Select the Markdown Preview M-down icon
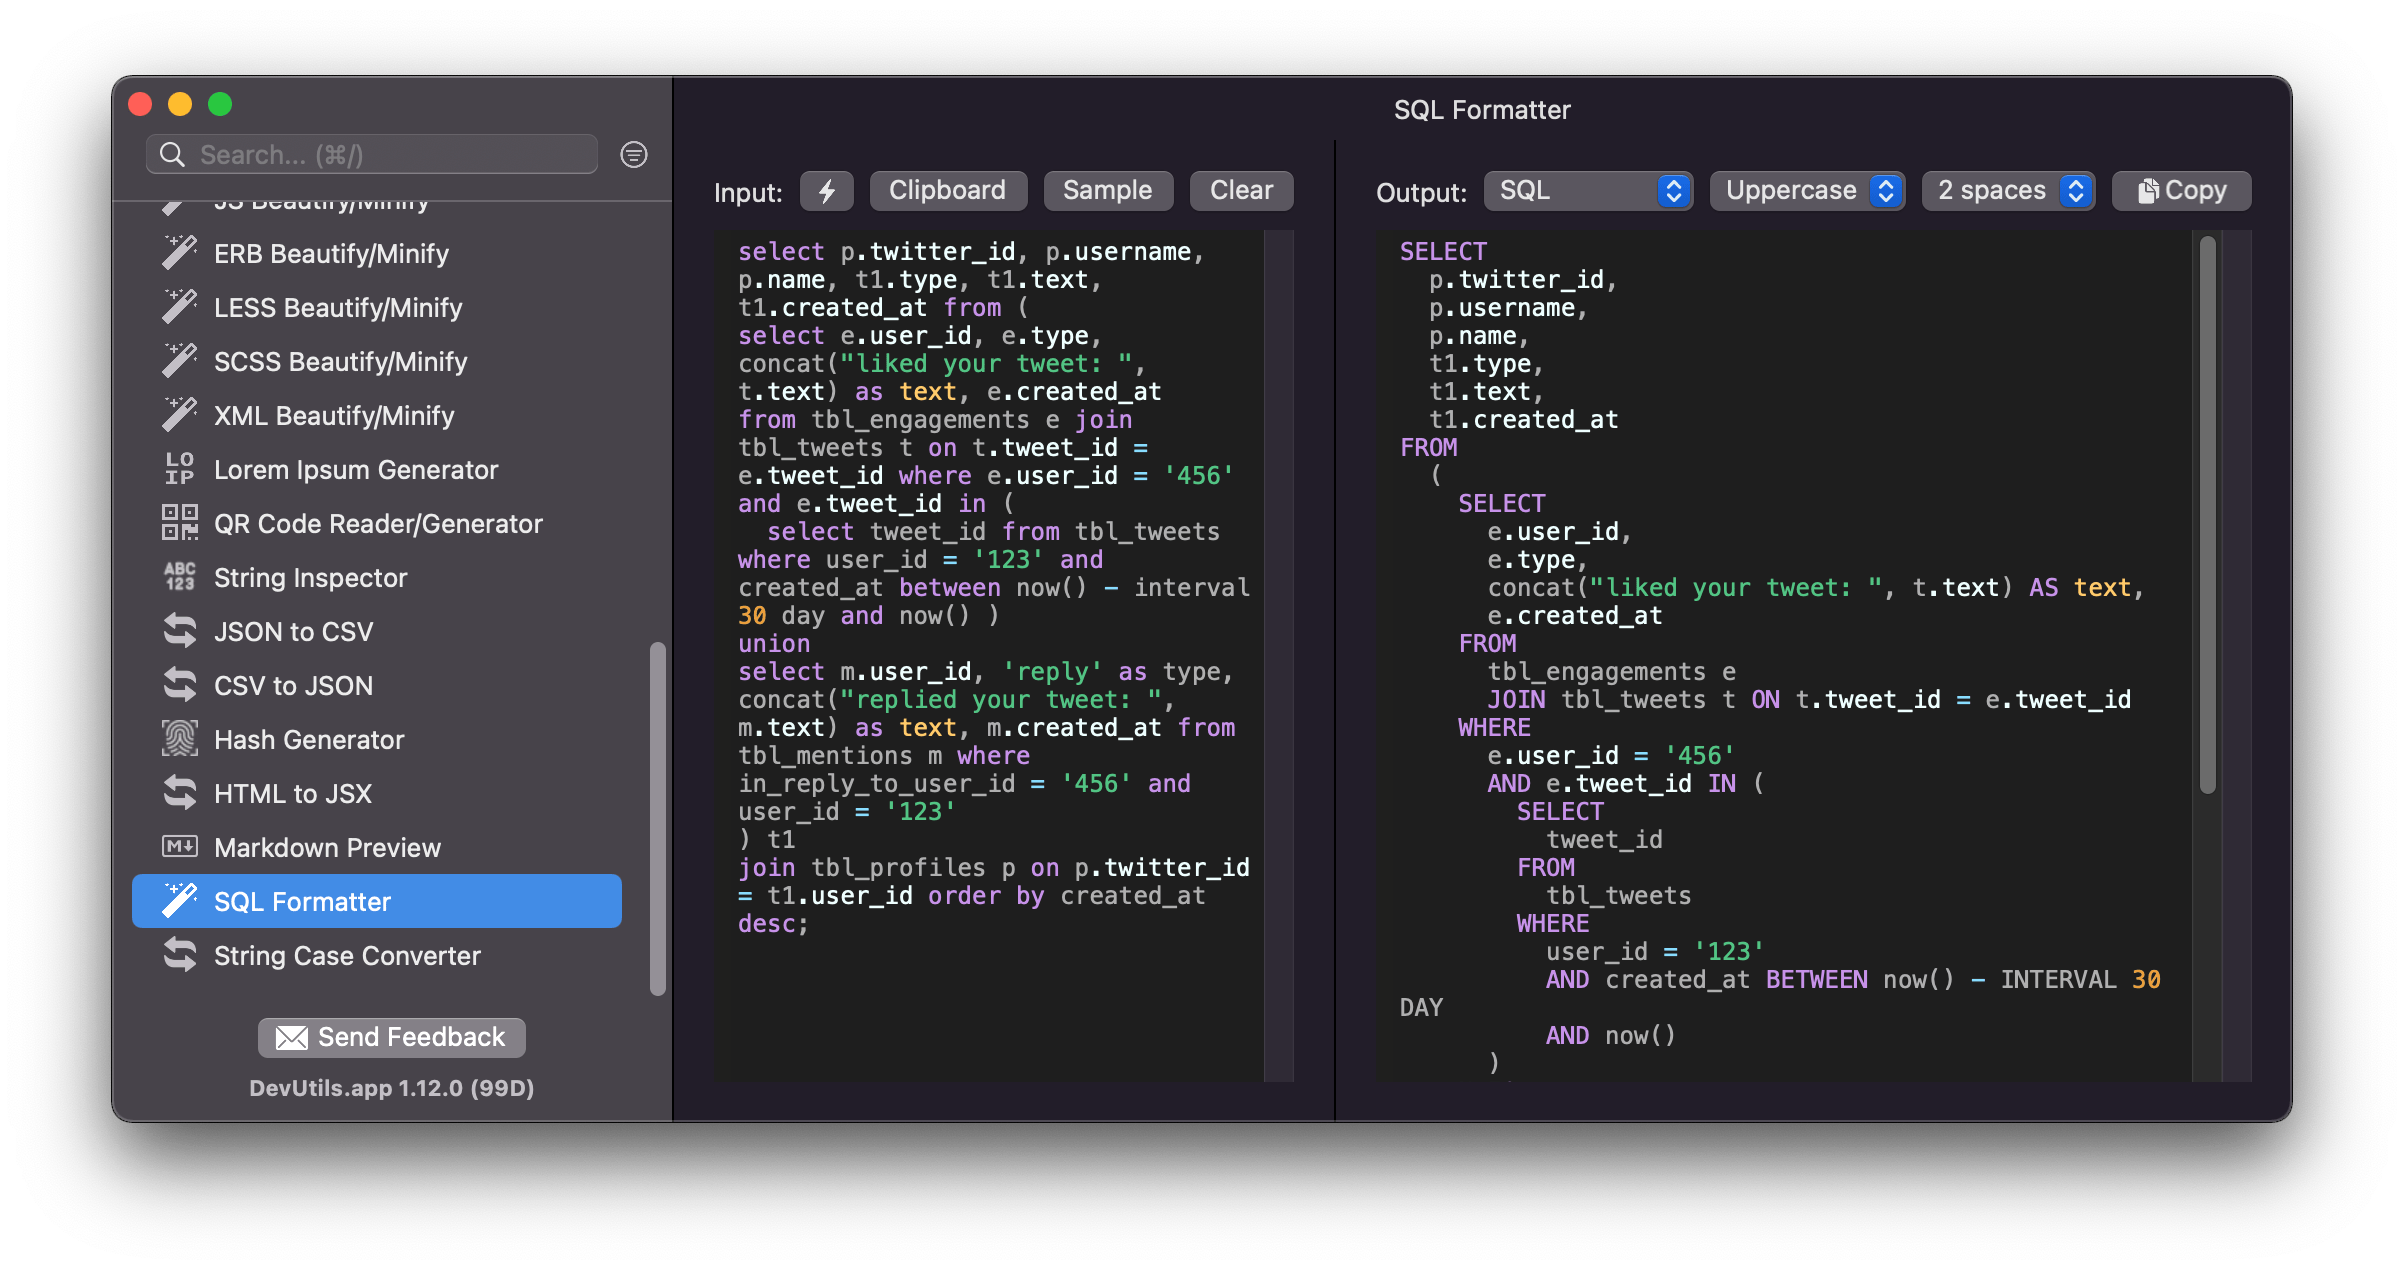Screen dimensions: 2404x1270 [180, 847]
